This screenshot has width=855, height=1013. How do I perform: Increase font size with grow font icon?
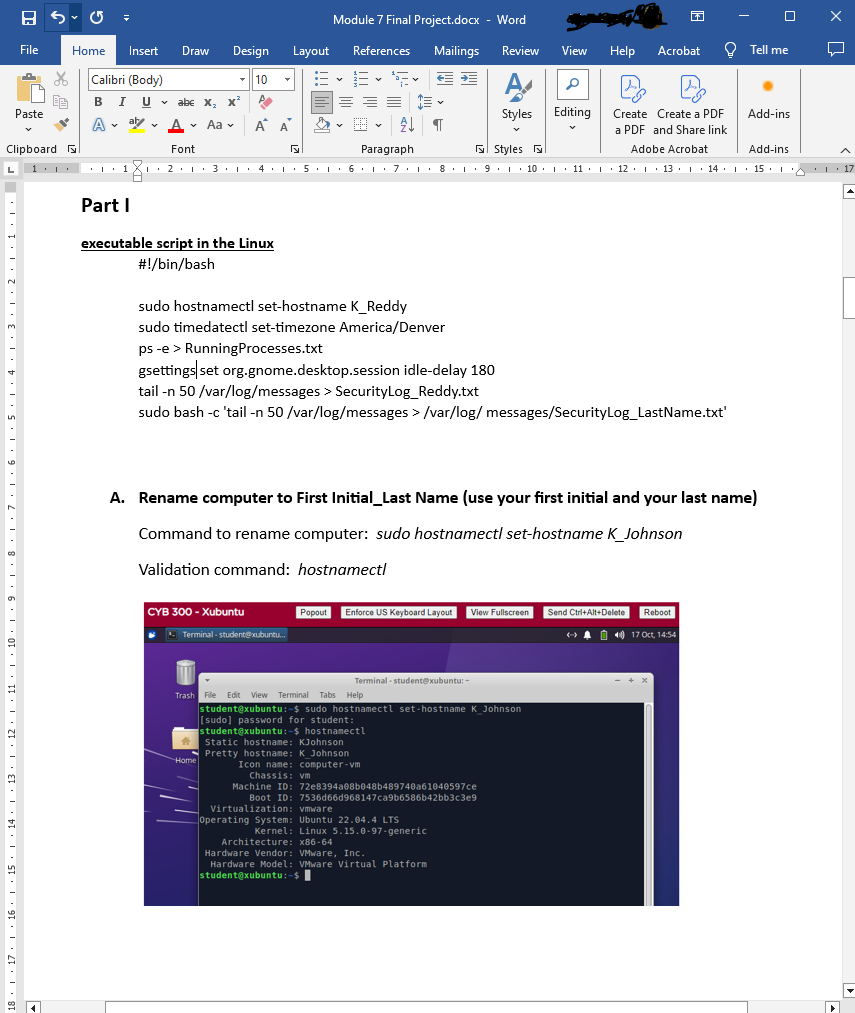(261, 125)
